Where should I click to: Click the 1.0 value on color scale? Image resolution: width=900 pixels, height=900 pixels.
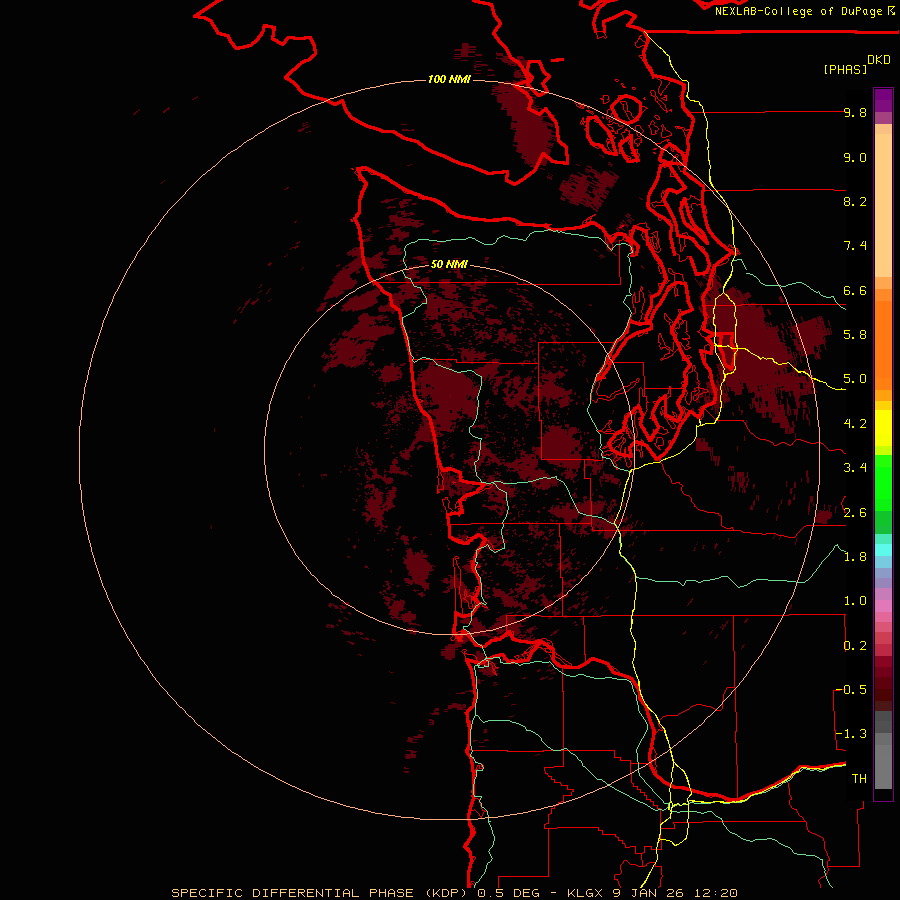point(855,601)
